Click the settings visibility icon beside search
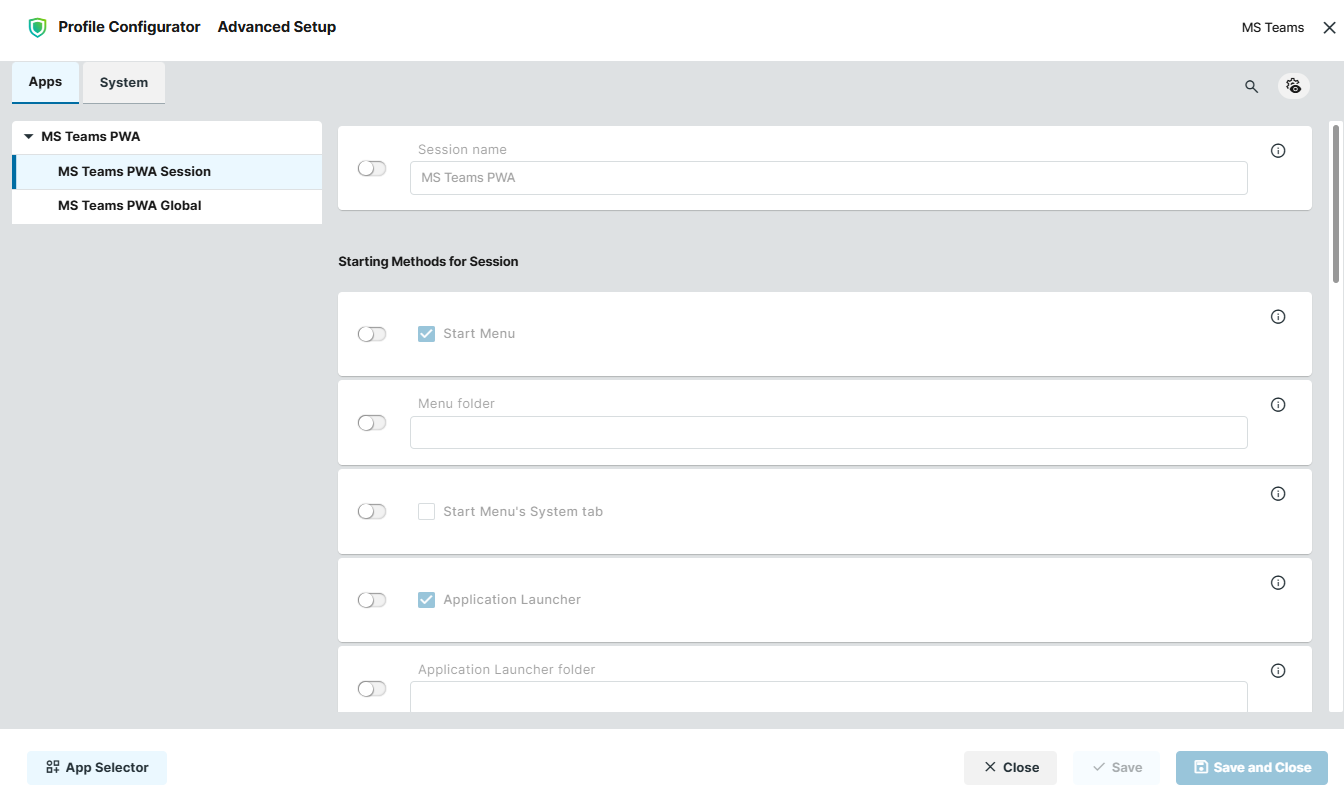 (1294, 86)
